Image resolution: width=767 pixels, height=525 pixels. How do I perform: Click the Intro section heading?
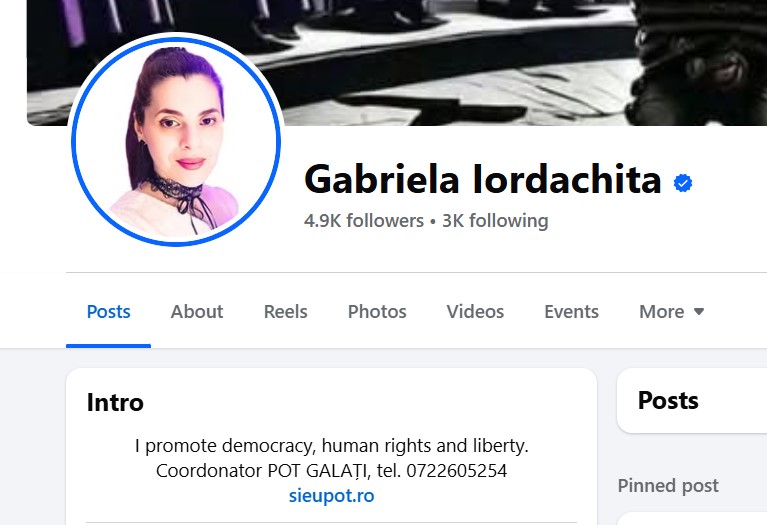coord(115,403)
